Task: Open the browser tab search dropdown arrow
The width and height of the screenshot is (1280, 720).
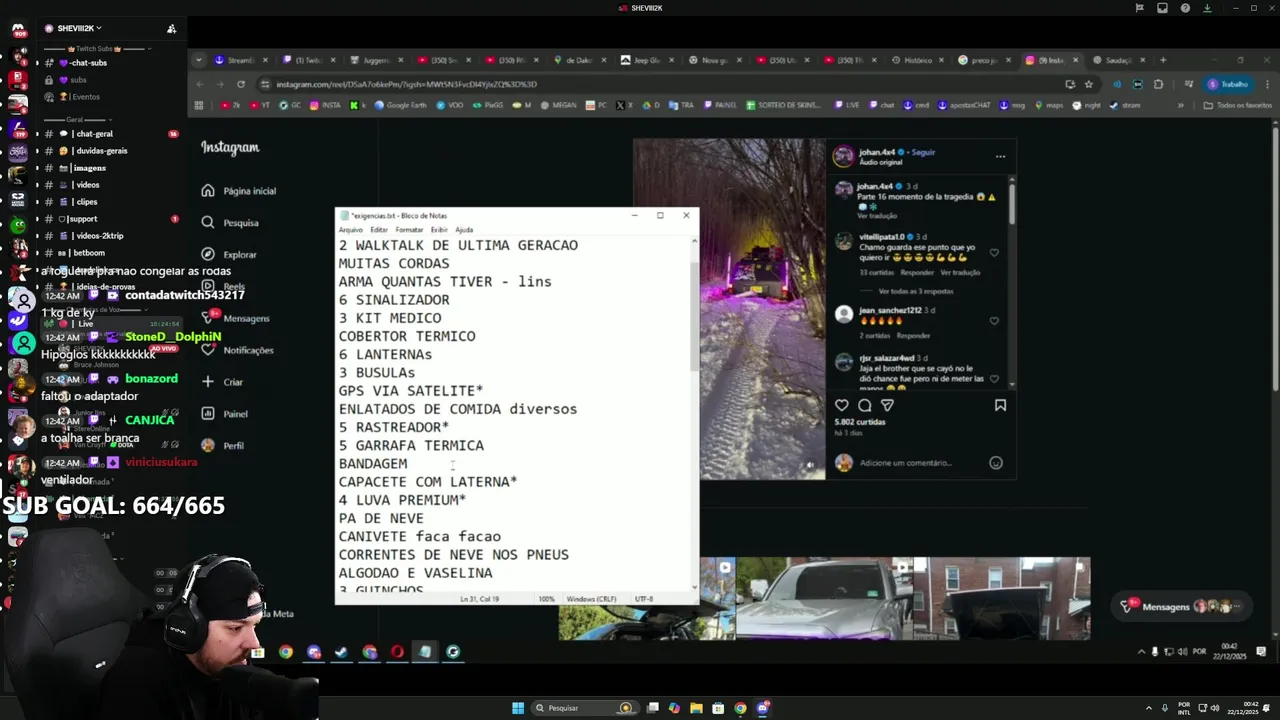Action: (199, 60)
